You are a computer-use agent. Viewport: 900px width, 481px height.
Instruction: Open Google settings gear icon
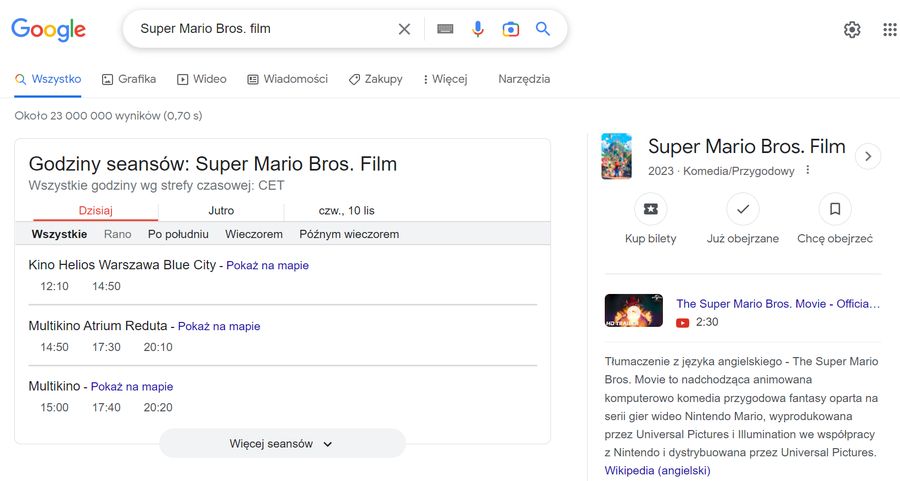852,29
